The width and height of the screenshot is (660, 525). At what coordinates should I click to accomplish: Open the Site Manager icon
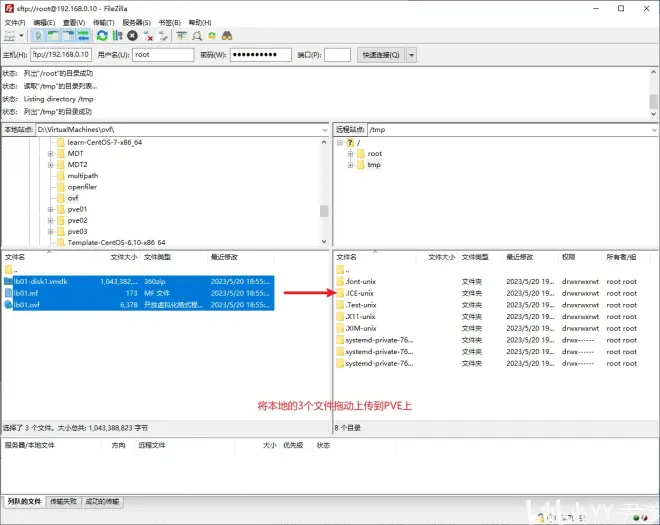pos(9,36)
